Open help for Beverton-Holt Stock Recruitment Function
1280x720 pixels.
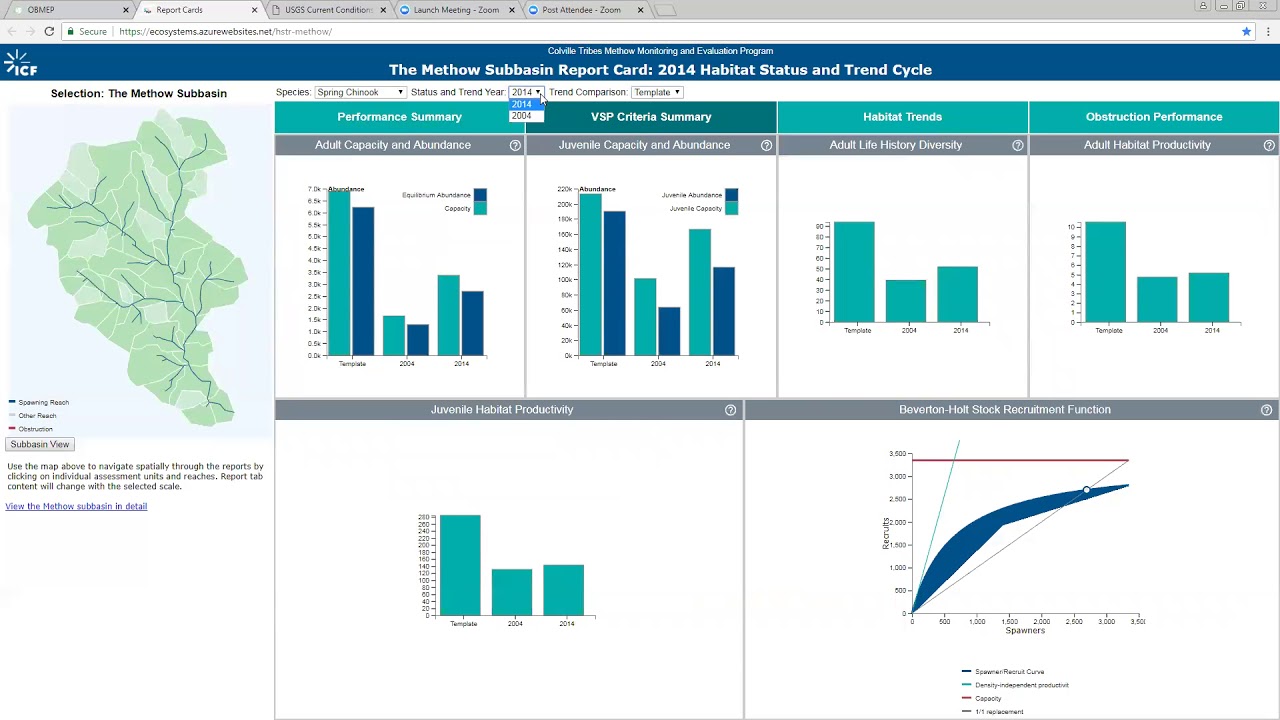pos(1266,410)
